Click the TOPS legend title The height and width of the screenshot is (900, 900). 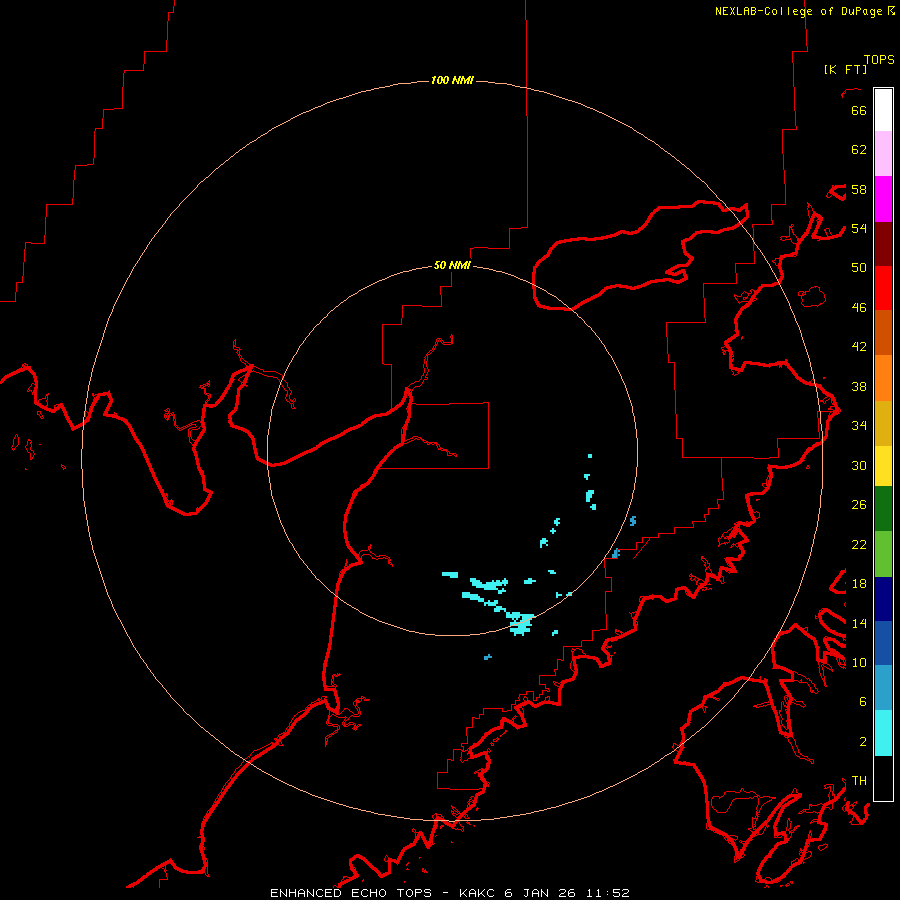pos(879,60)
